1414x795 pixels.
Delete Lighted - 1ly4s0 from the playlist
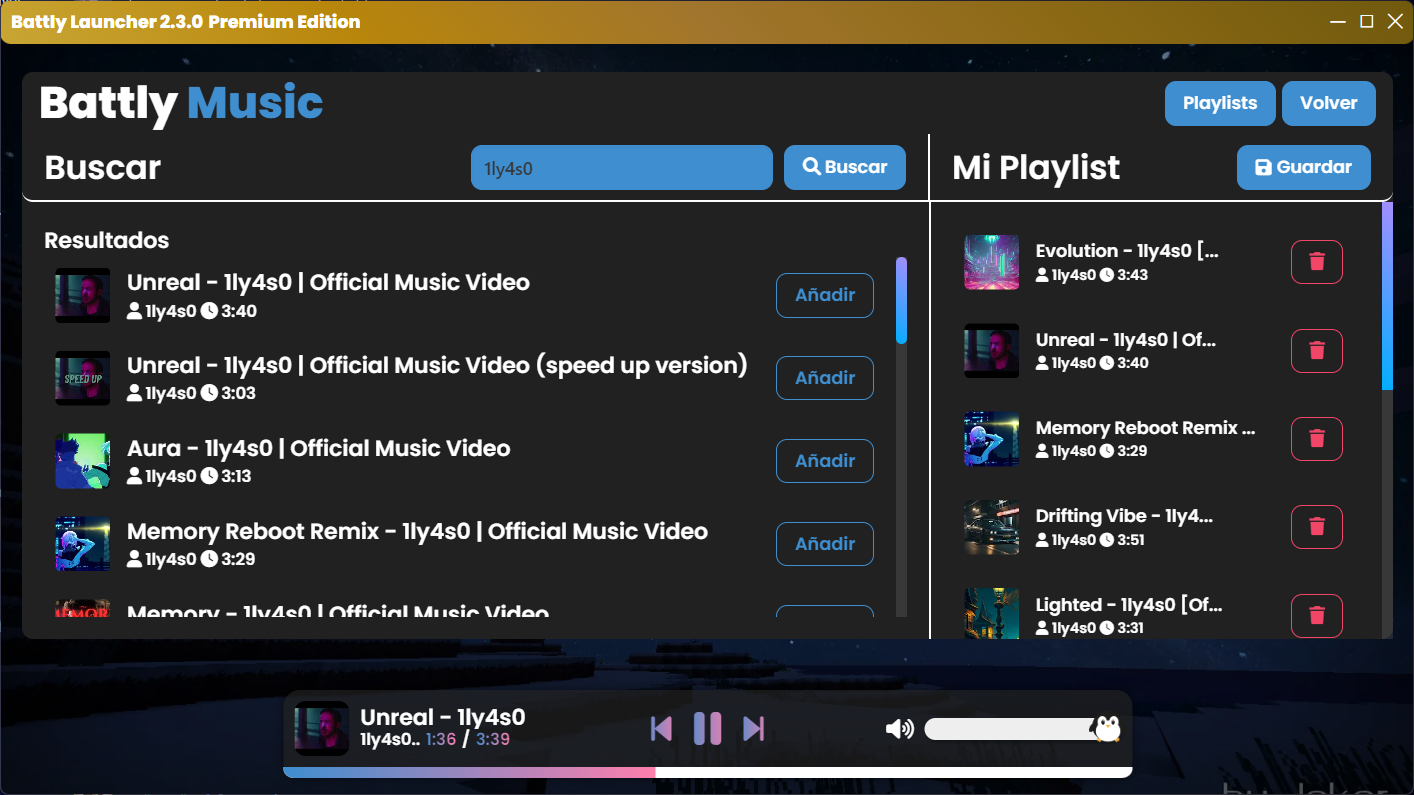click(1317, 615)
